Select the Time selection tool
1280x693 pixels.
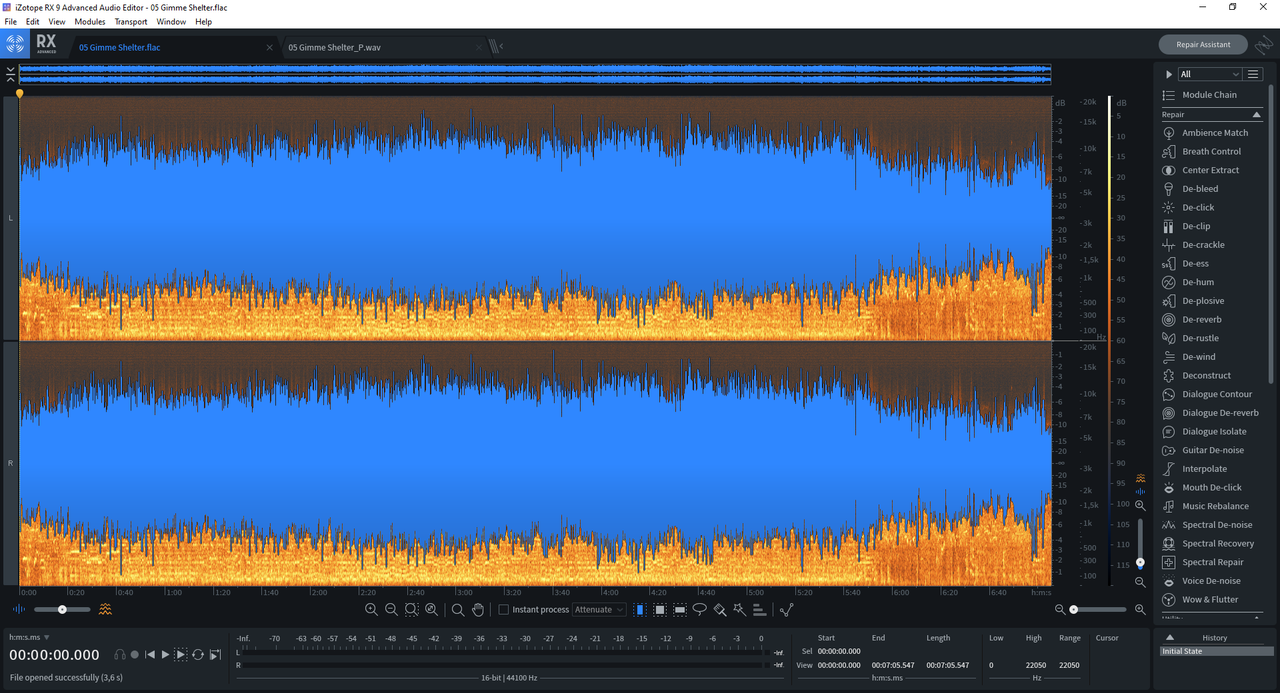[x=640, y=609]
